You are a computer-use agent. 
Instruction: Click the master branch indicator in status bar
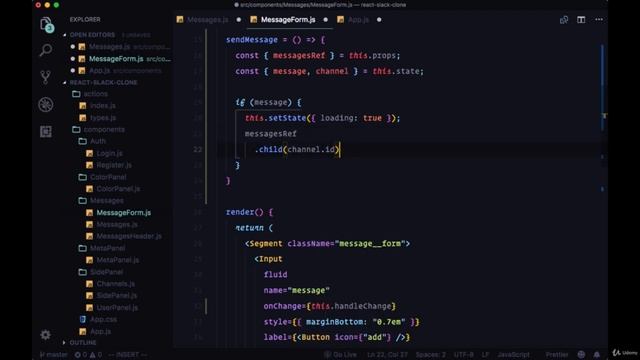coord(54,355)
